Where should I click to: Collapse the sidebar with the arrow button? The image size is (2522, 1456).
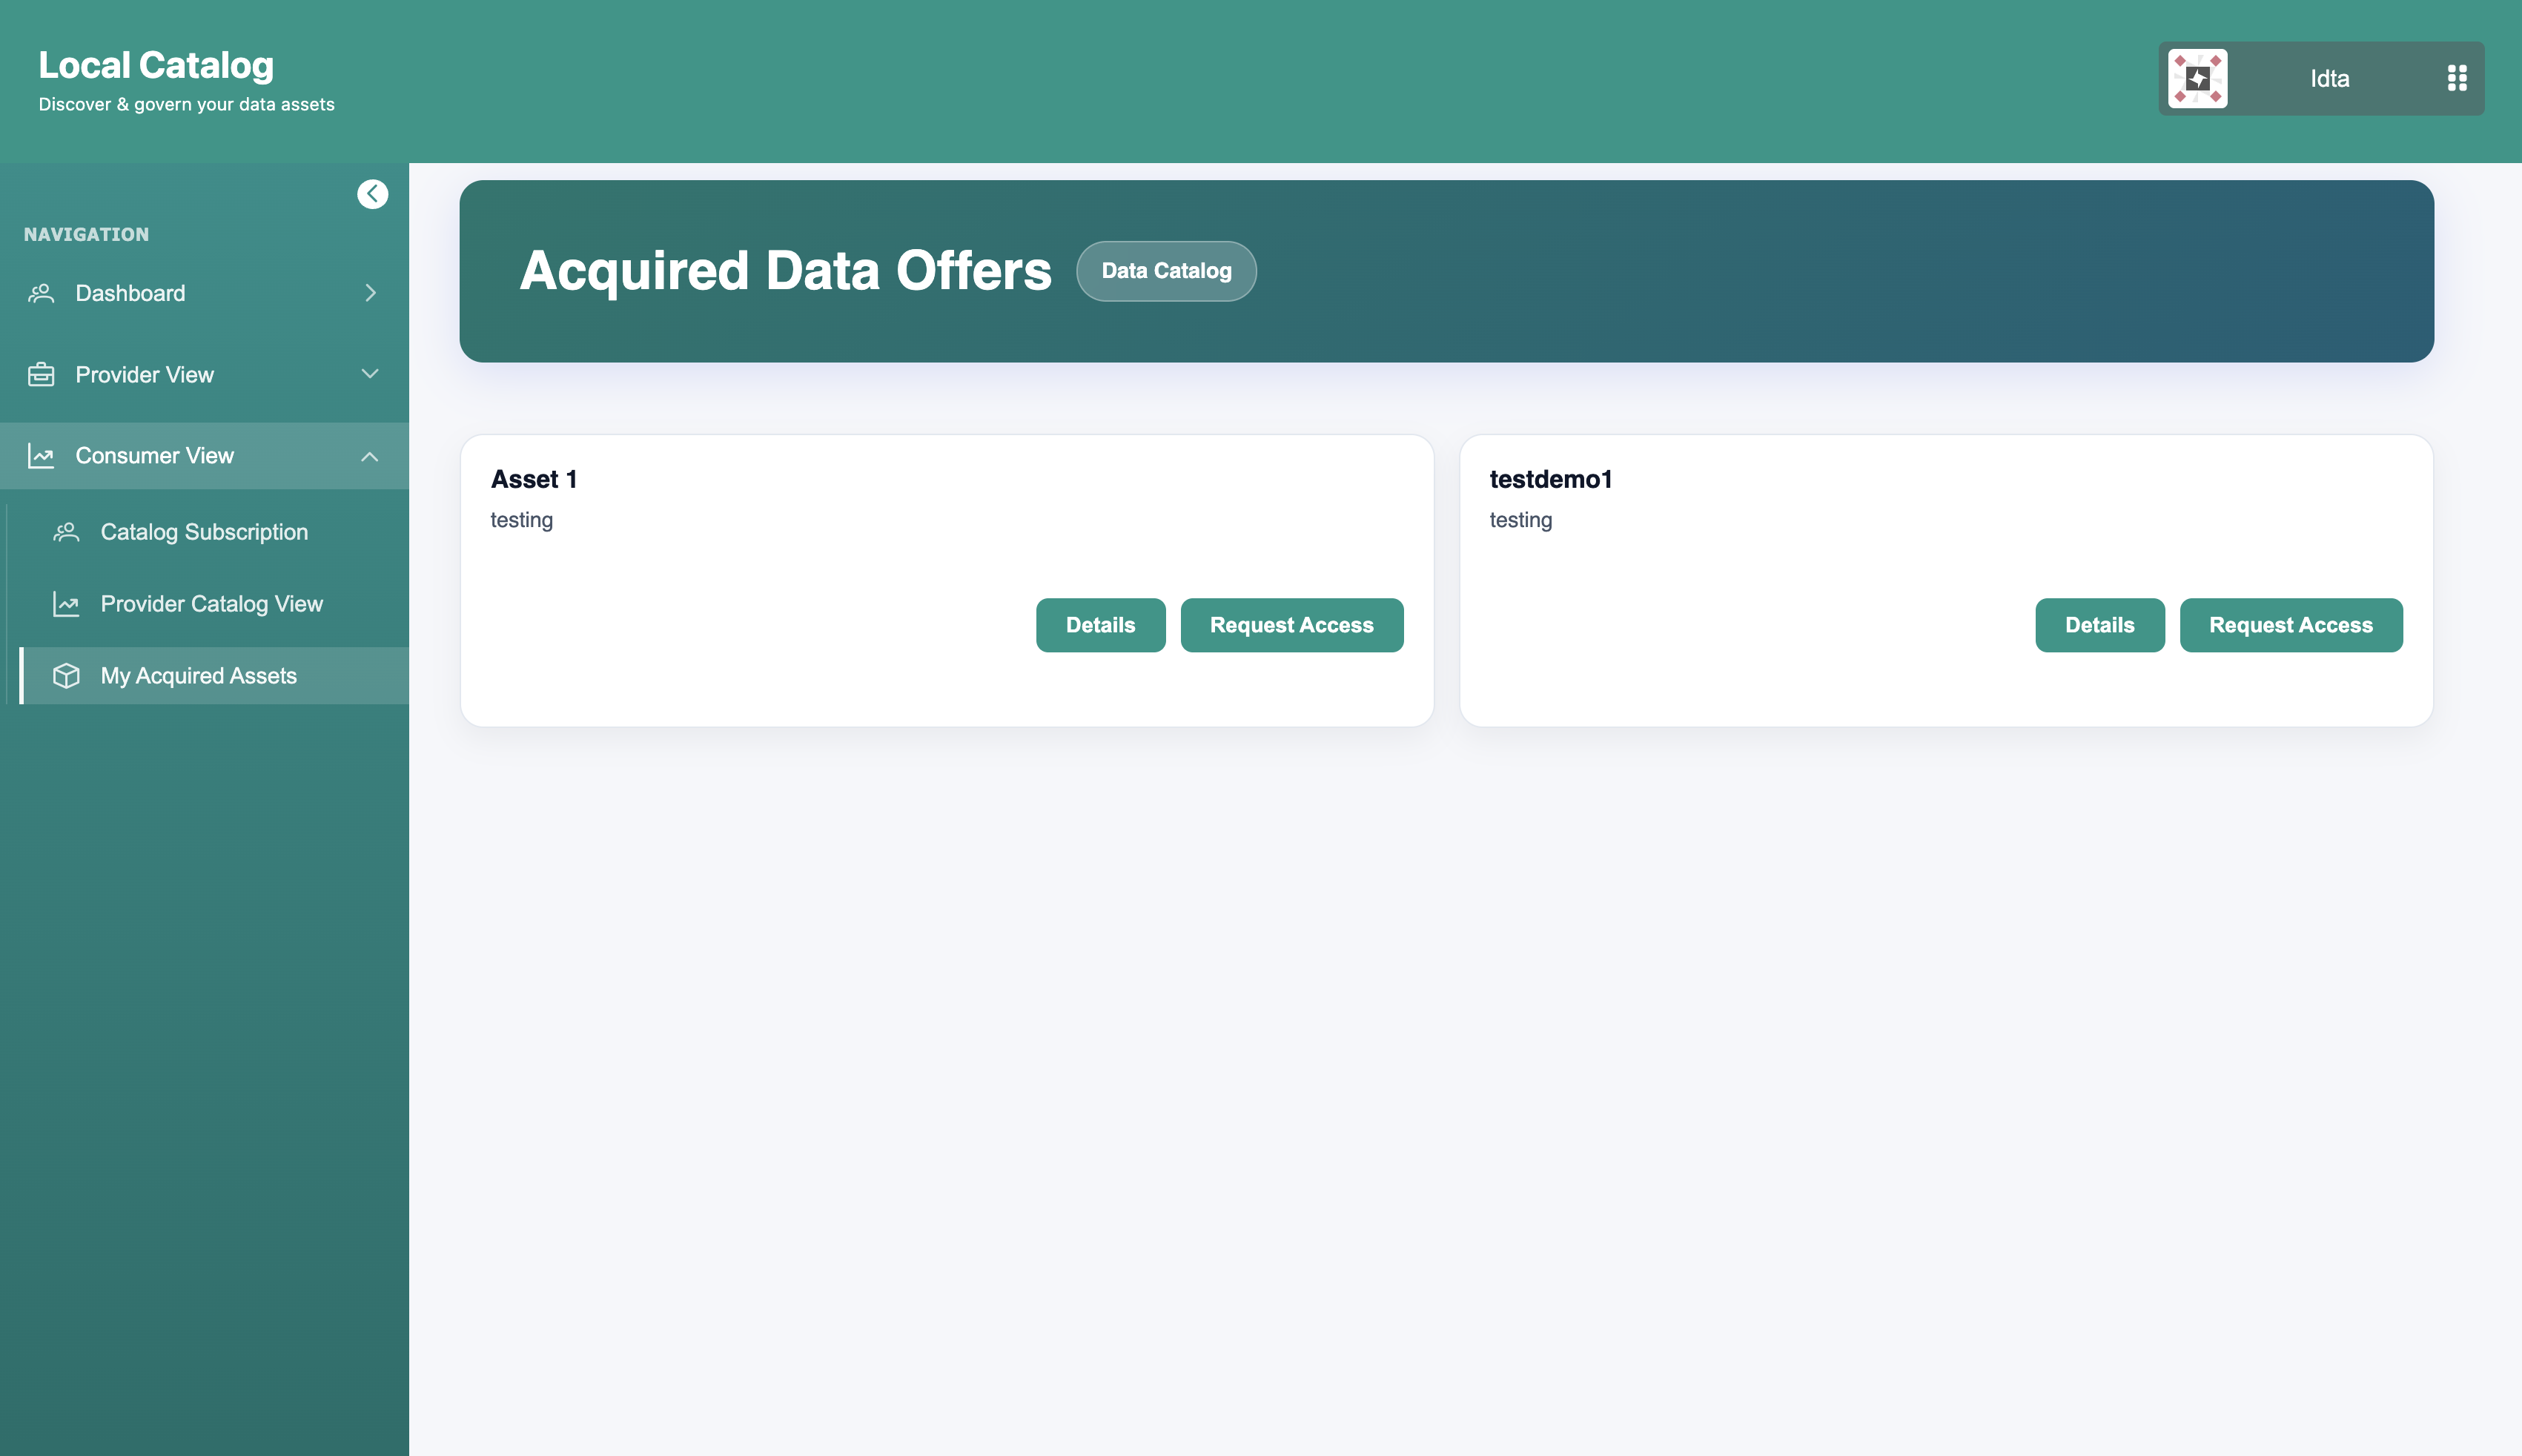pyautogui.click(x=372, y=194)
